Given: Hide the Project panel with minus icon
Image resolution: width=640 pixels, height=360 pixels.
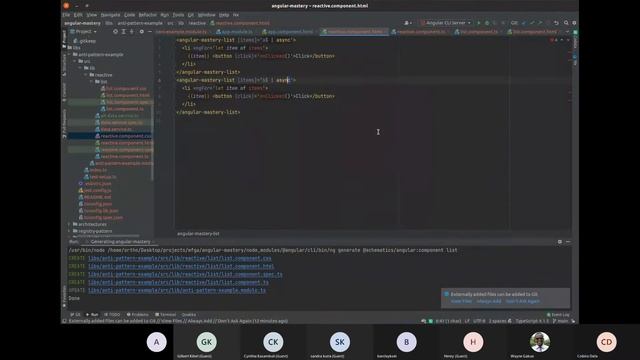Looking at the screenshot, I should tap(149, 31).
